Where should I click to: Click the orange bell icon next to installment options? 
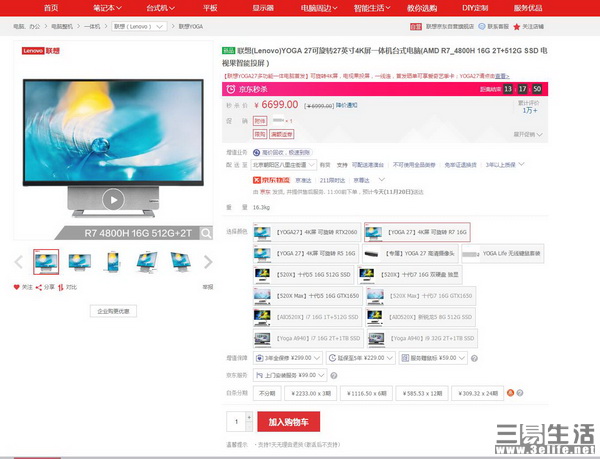click(510, 393)
